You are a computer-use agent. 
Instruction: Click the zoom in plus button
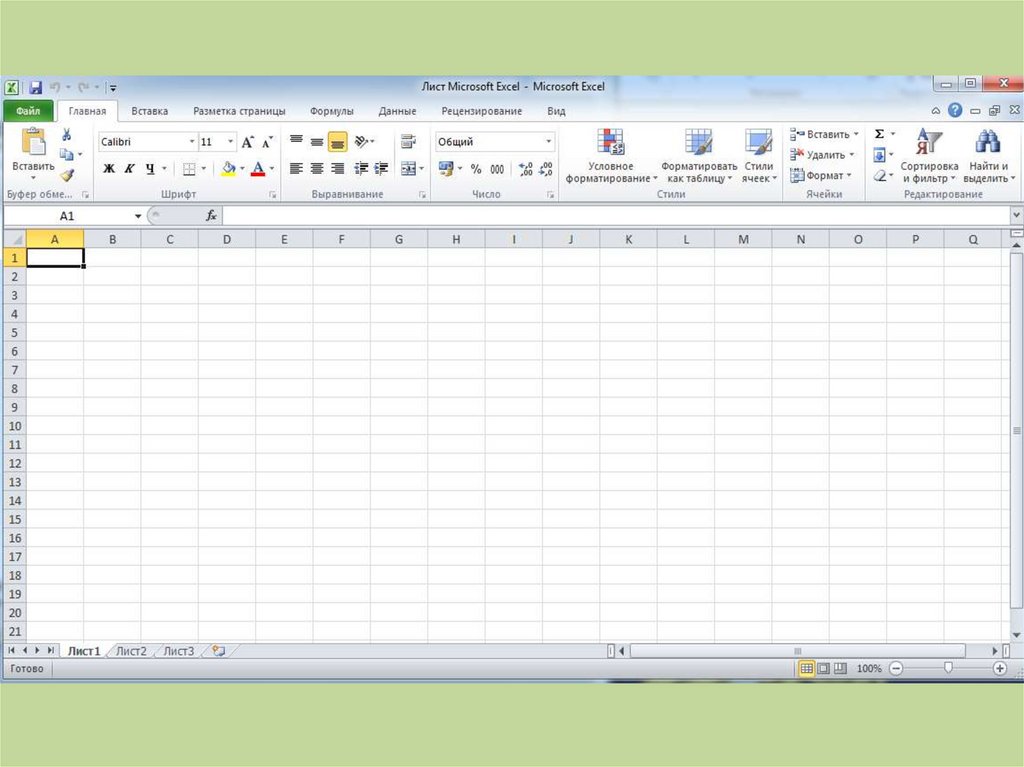coord(1000,668)
